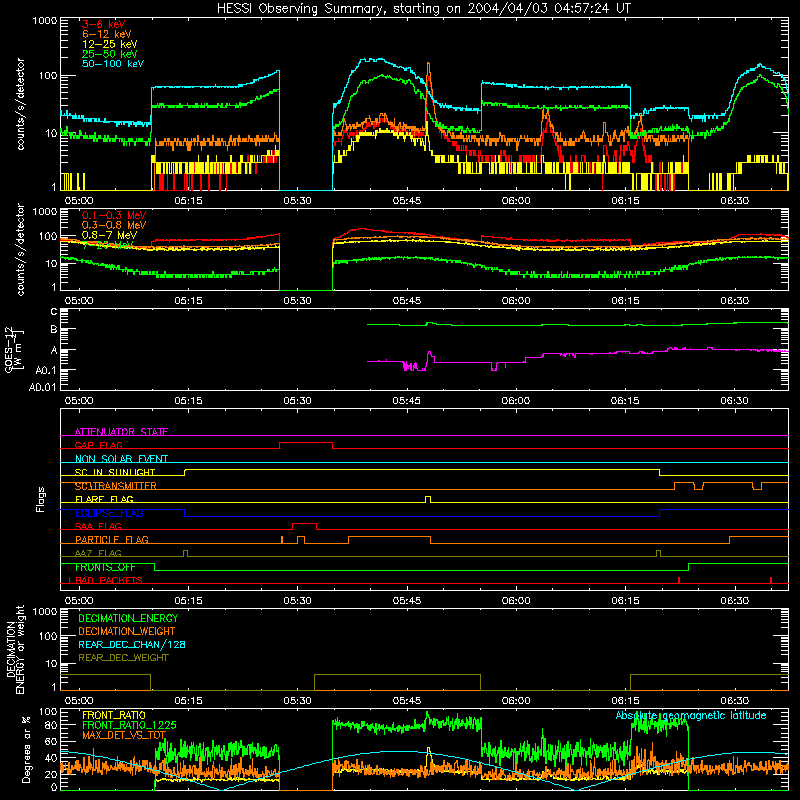Image resolution: width=800 pixels, height=800 pixels.
Task: Click the 'Flags' y-axis label
Action: pos(41,499)
